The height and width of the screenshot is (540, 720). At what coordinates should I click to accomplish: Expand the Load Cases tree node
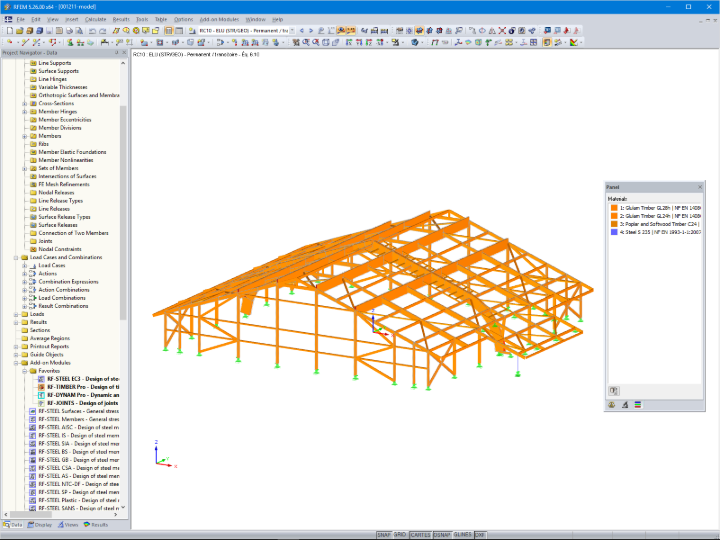[x=25, y=265]
